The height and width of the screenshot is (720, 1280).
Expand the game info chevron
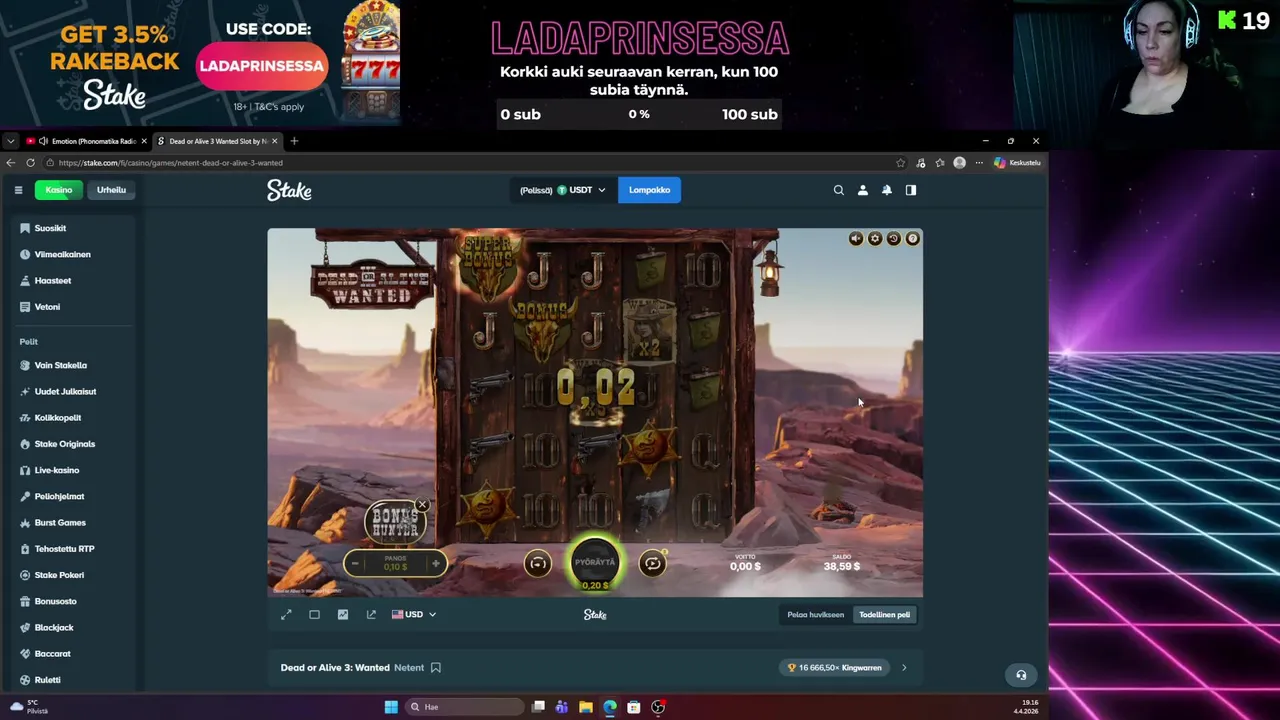click(x=904, y=667)
